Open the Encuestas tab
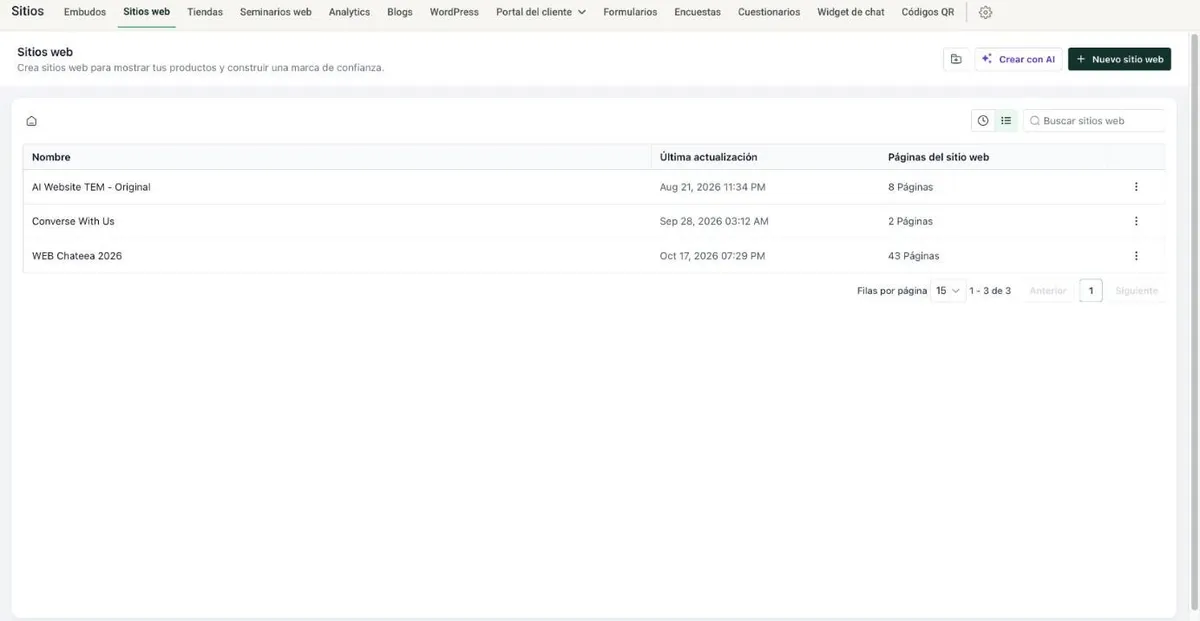 (x=698, y=12)
